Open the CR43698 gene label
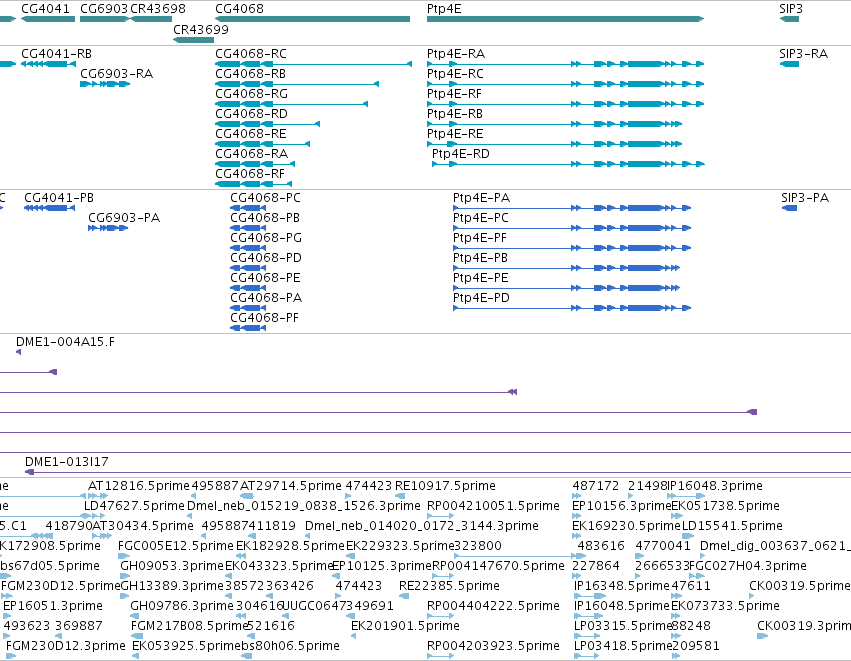The width and height of the screenshot is (851, 661). pos(158,9)
